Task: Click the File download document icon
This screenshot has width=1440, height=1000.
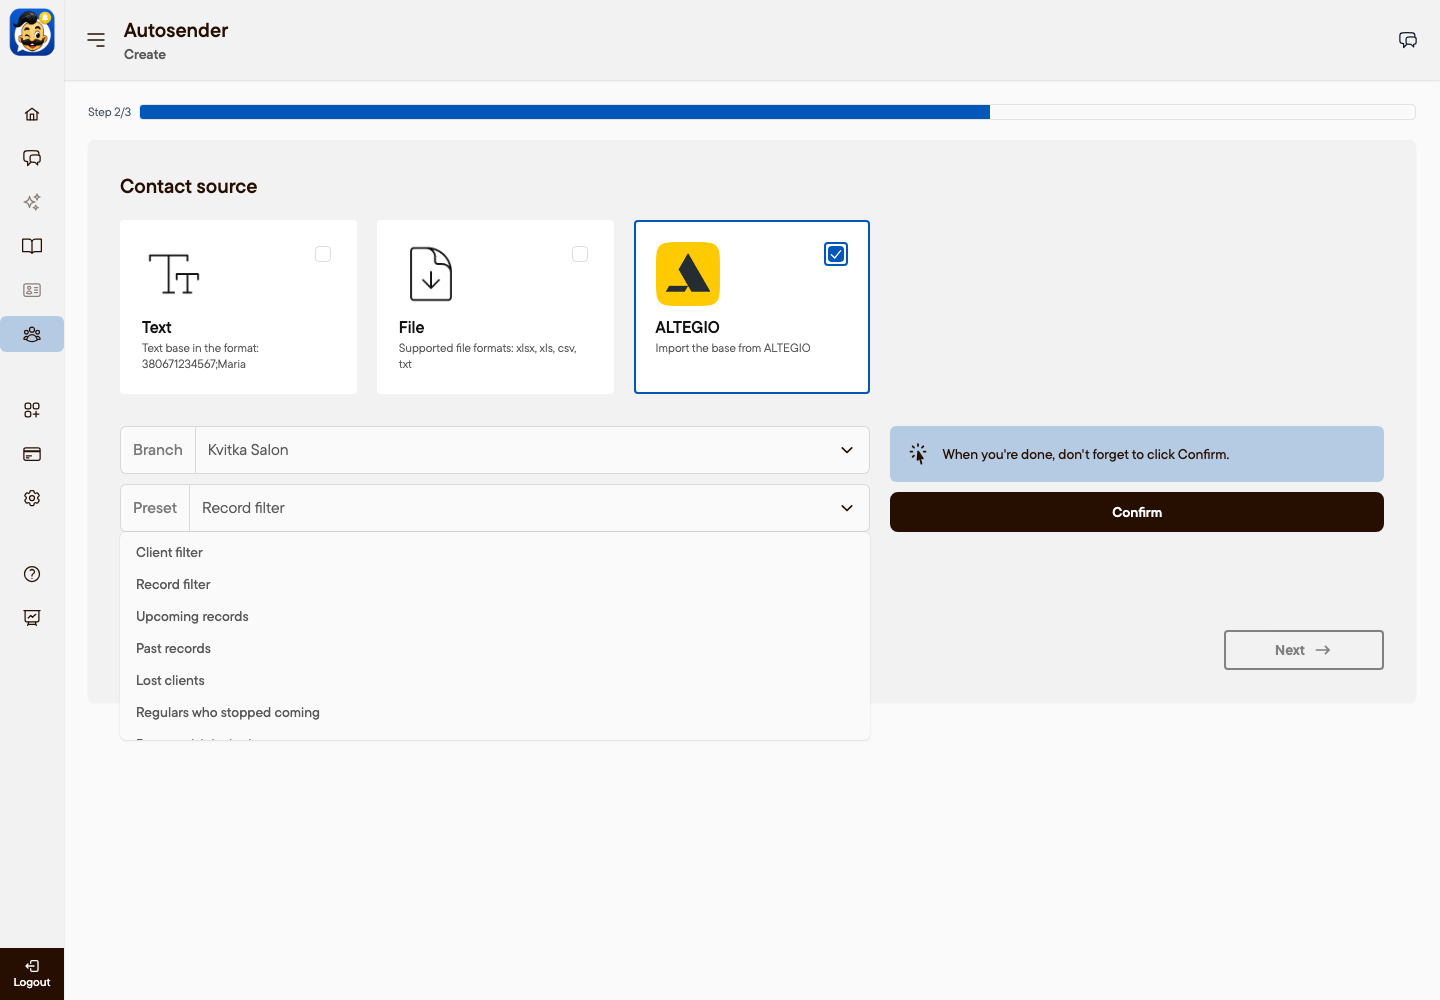Action: 431,274
